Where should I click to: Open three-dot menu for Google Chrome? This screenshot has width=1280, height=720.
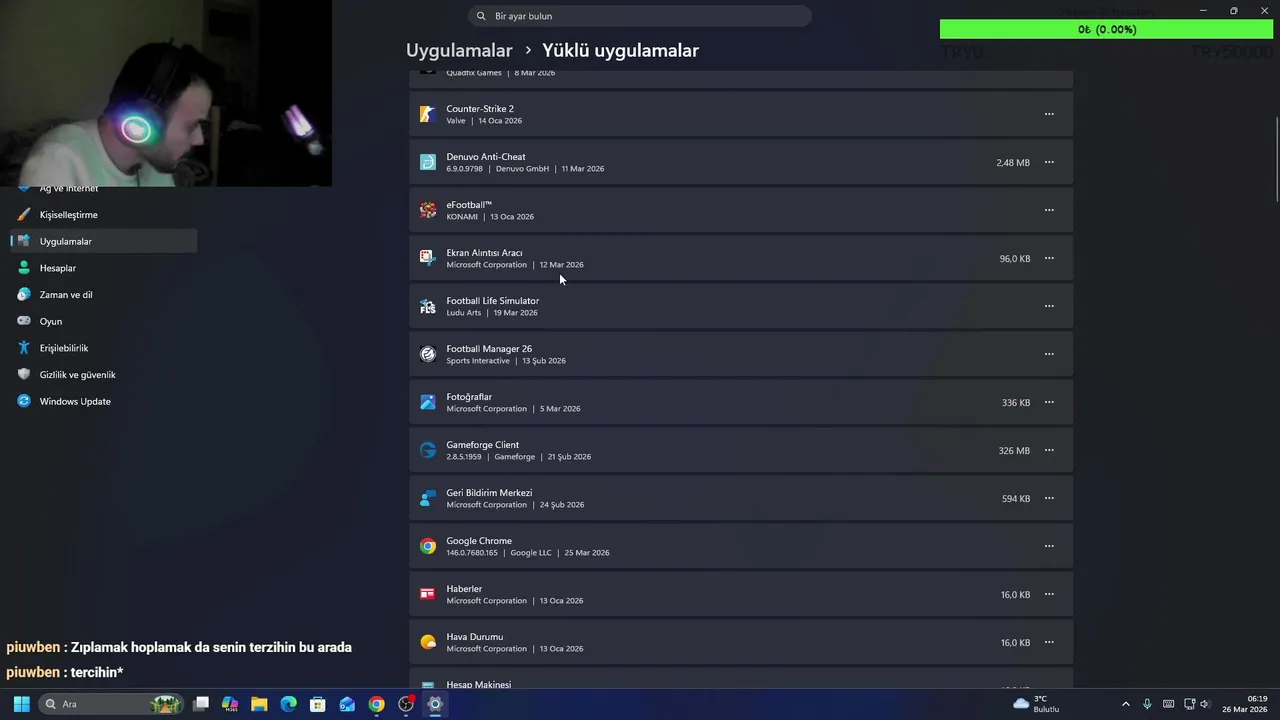coord(1049,546)
